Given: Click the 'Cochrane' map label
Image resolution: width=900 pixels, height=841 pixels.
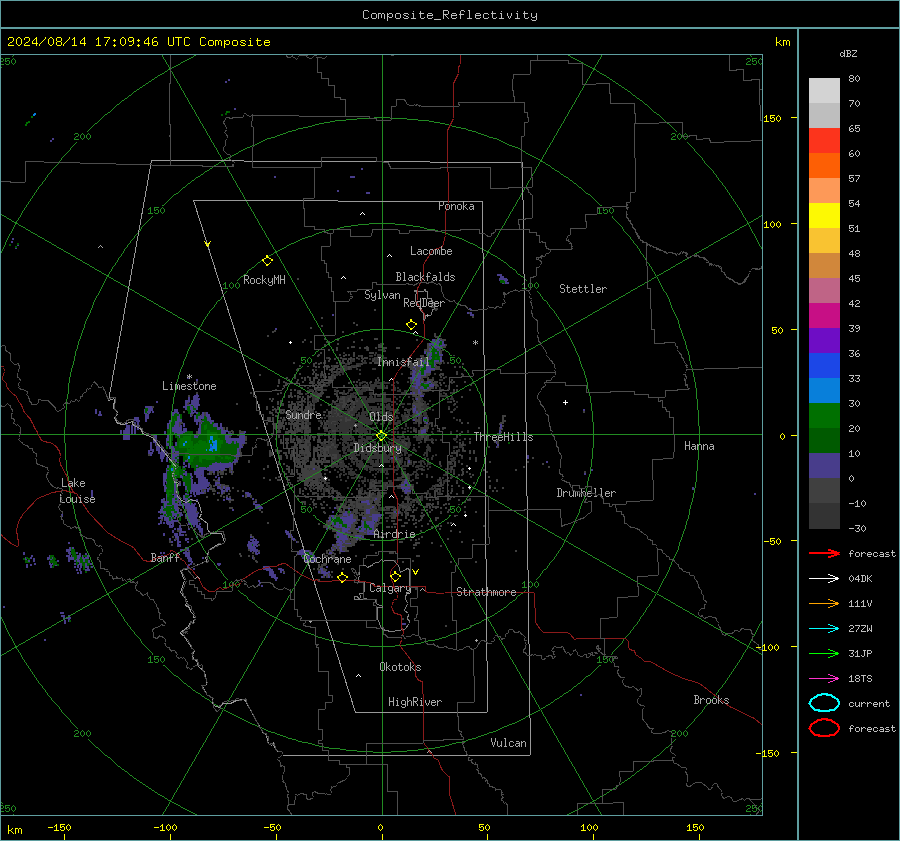Looking at the screenshot, I should (x=327, y=559).
